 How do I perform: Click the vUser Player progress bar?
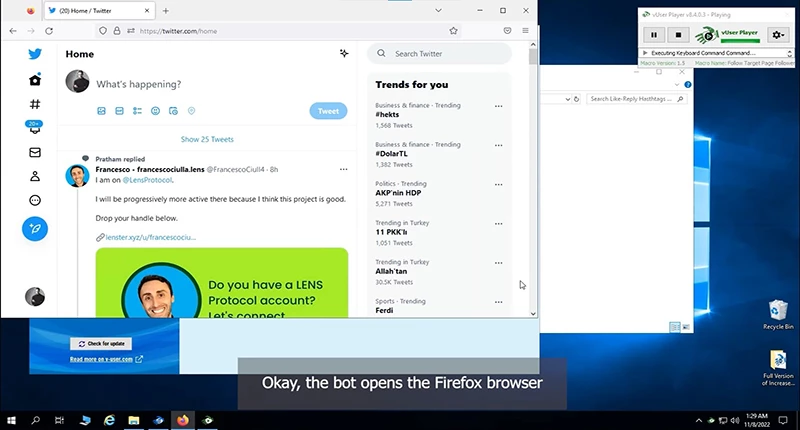(x=740, y=40)
